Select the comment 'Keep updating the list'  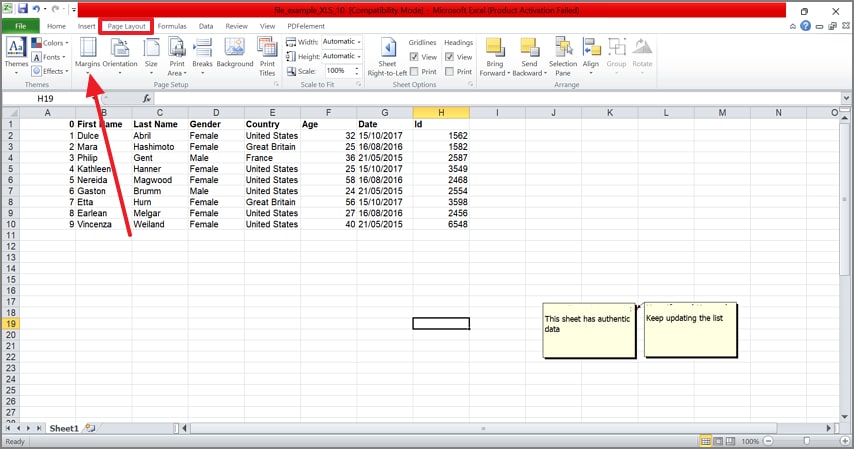pyautogui.click(x=691, y=330)
